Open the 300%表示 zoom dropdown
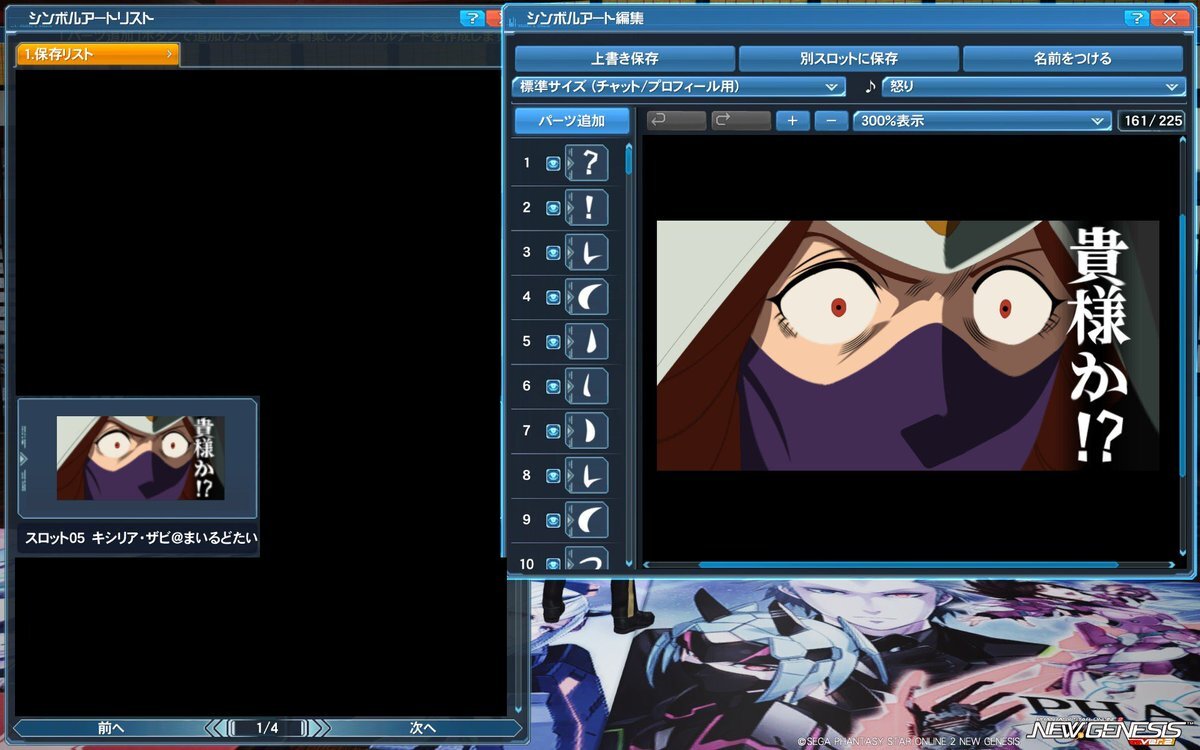This screenshot has width=1200, height=750. 982,121
